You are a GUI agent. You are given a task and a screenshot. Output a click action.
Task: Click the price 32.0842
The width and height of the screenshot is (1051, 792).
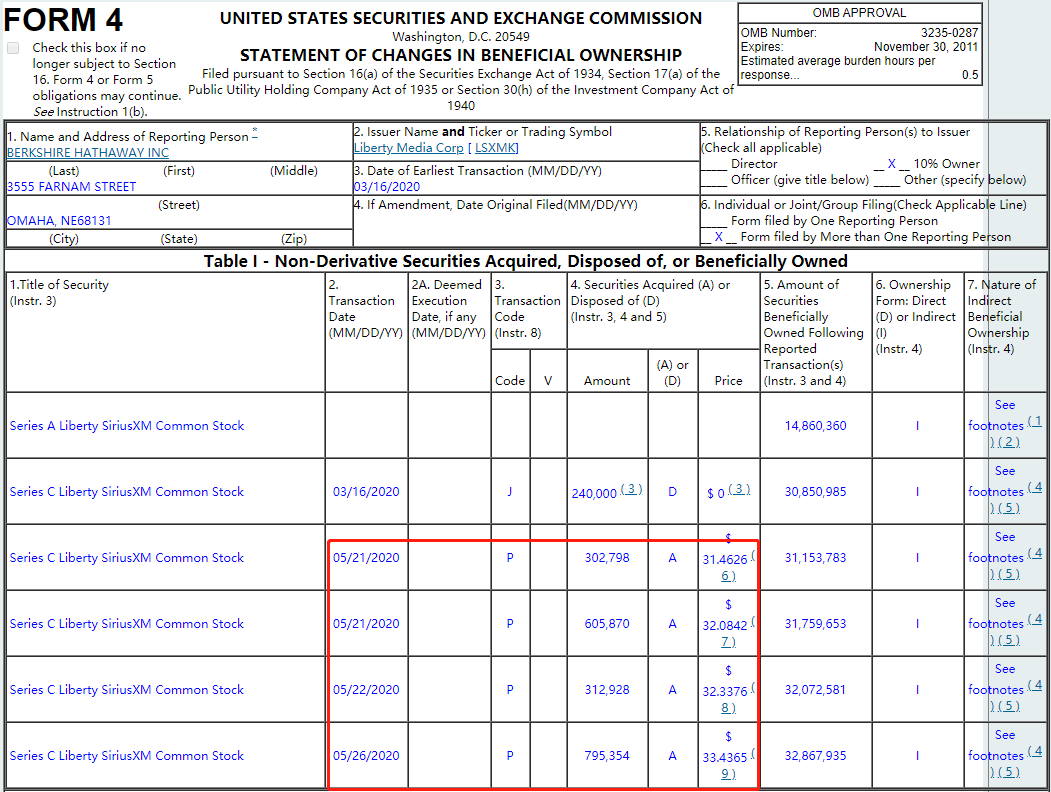(x=725, y=626)
